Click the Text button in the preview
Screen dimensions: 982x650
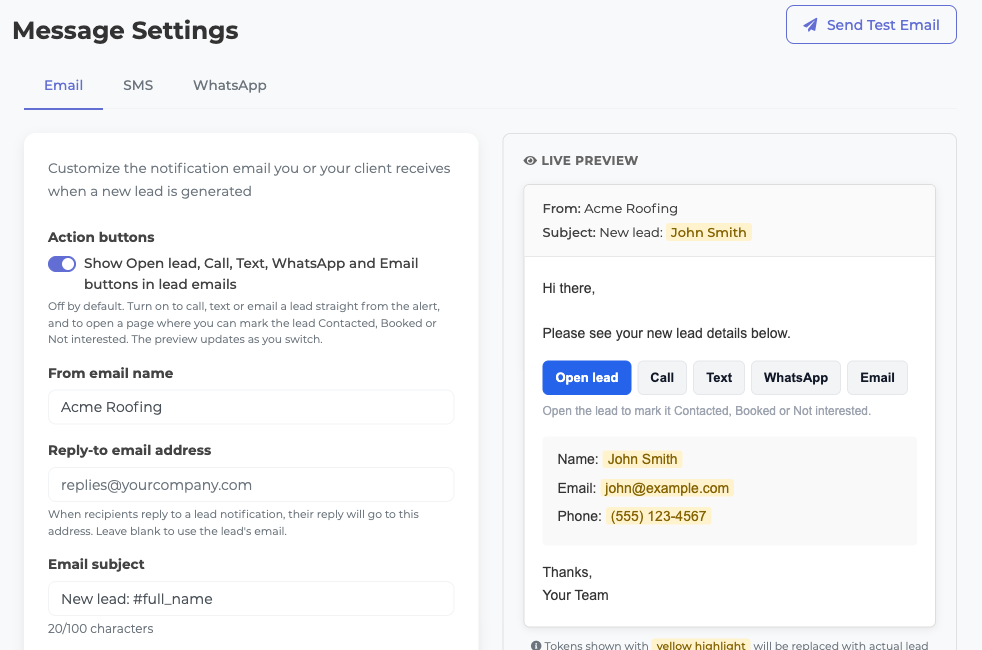coord(719,378)
